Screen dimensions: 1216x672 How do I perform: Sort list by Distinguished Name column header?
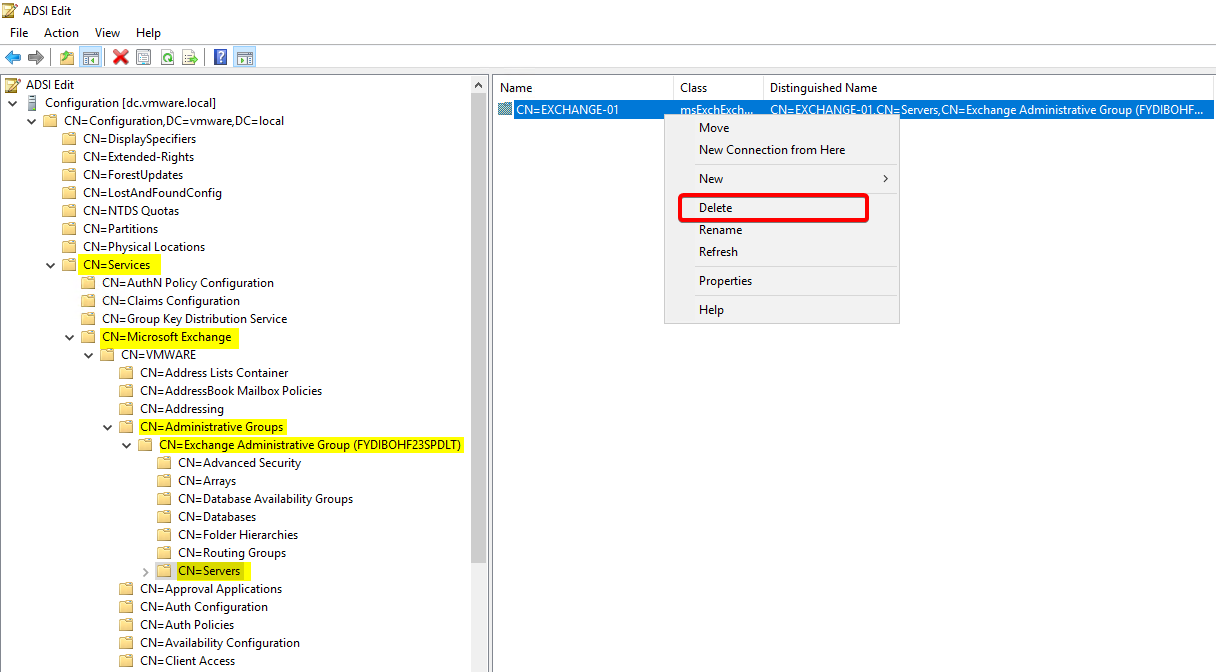pos(823,88)
